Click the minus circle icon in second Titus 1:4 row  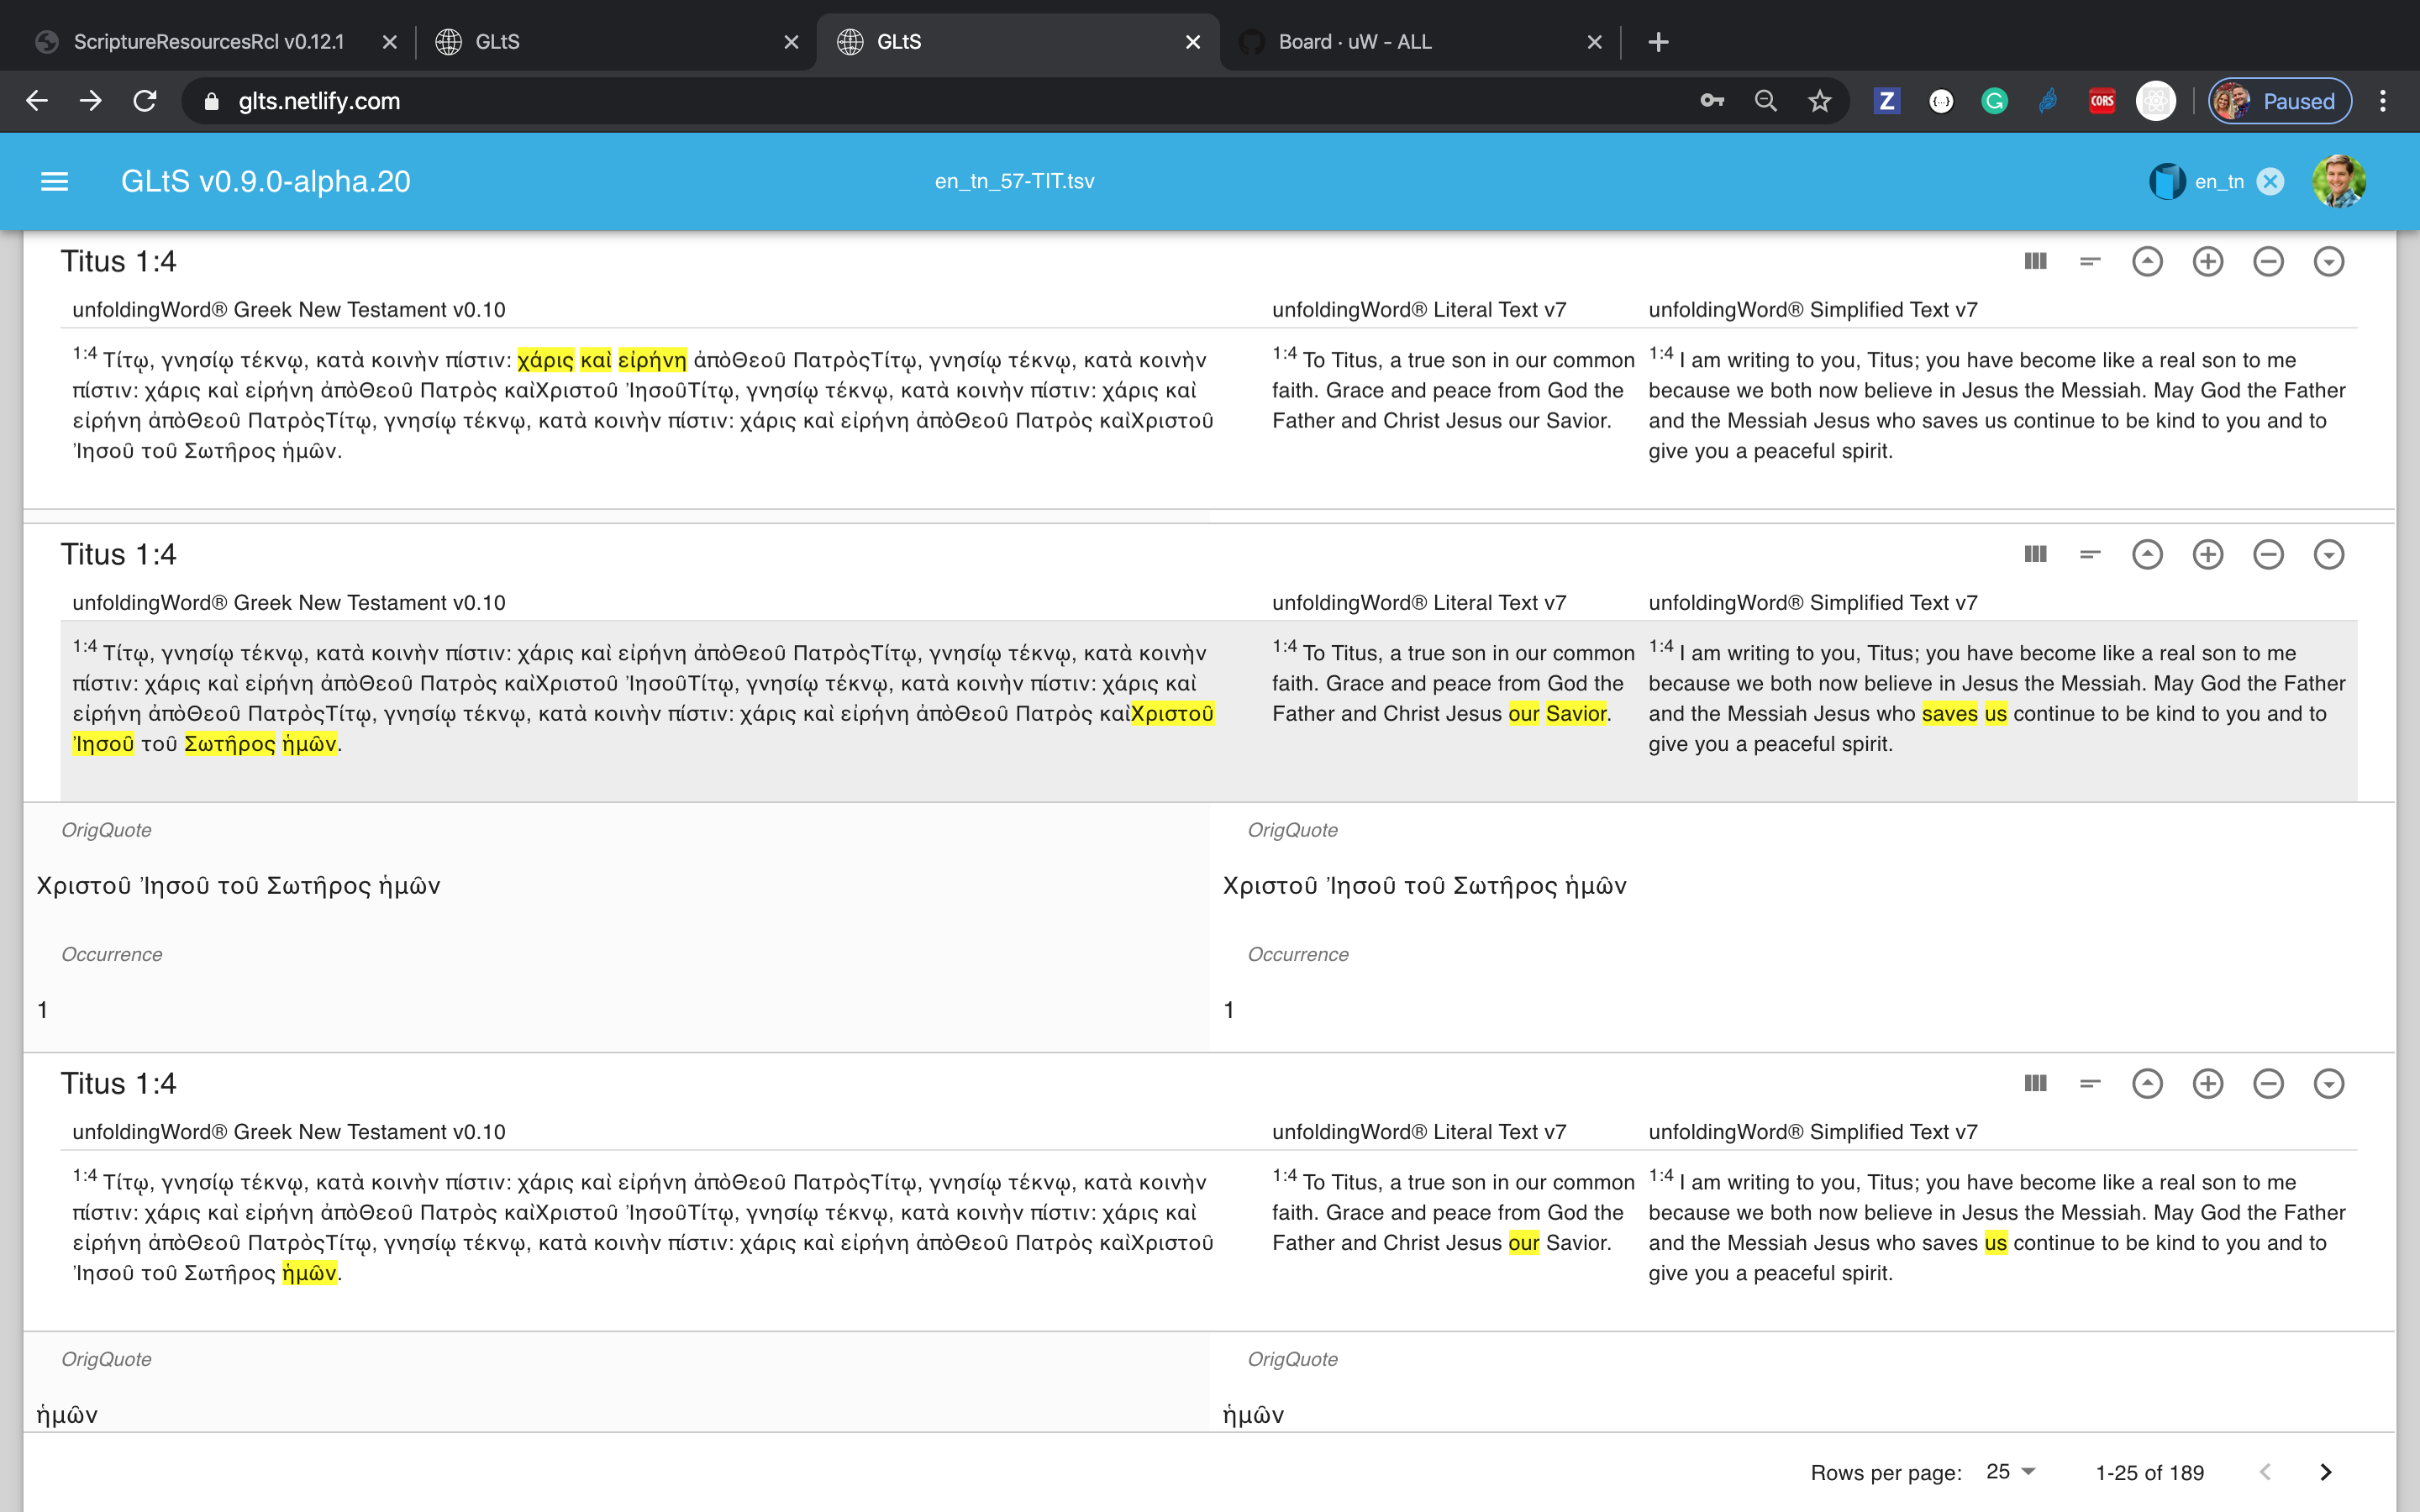point(2268,554)
